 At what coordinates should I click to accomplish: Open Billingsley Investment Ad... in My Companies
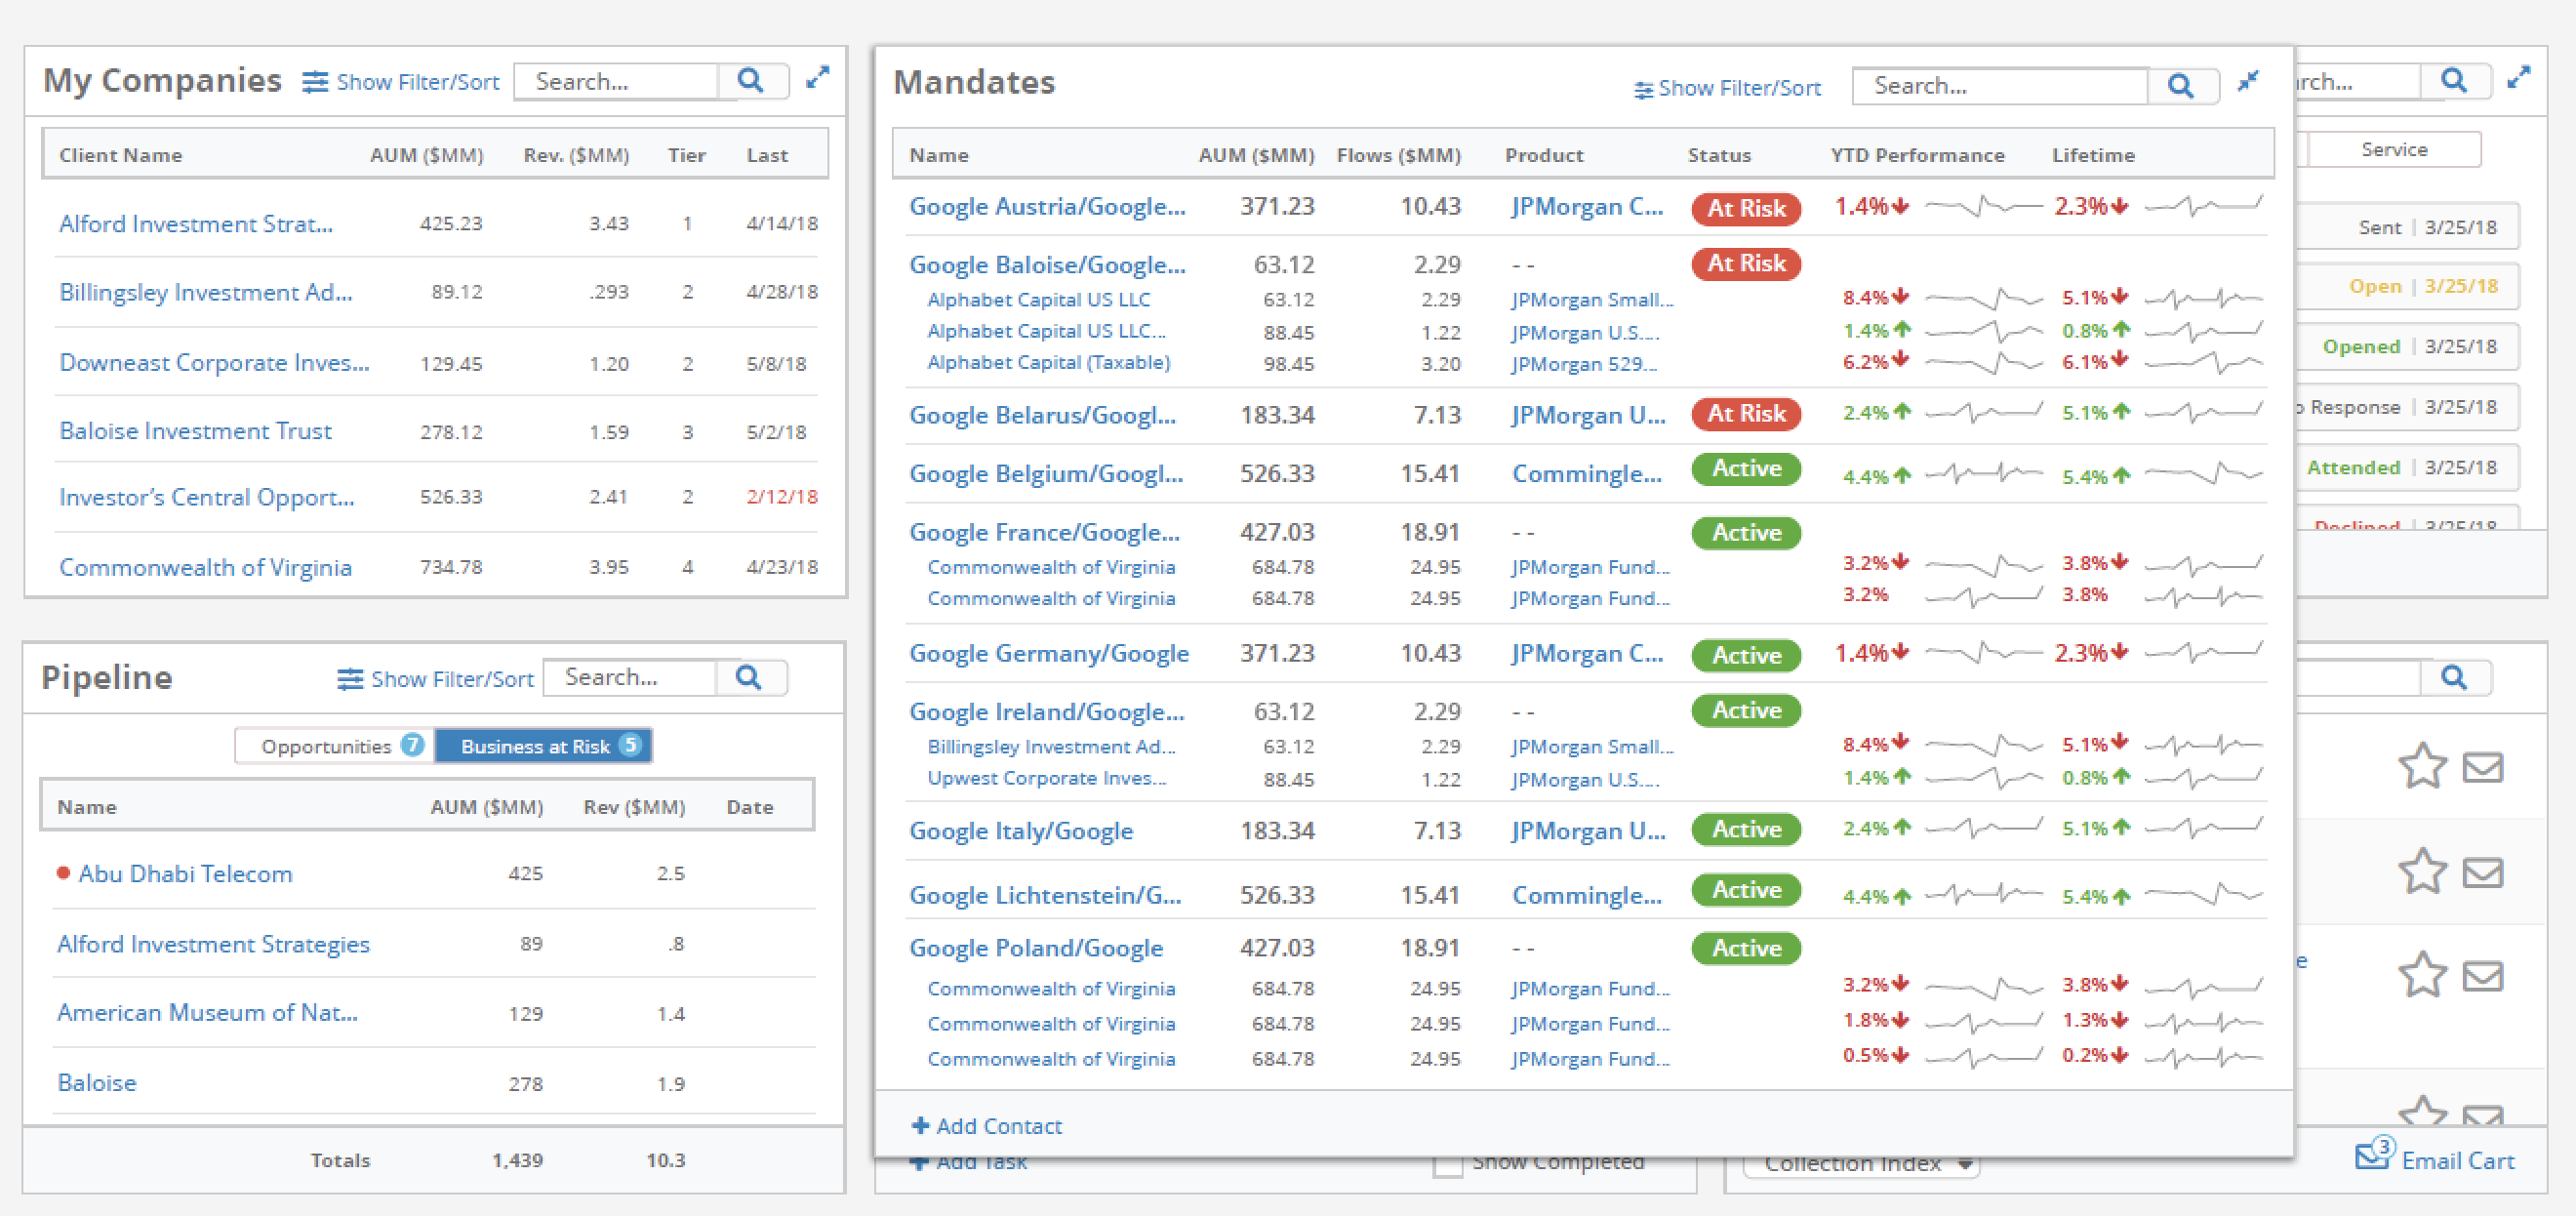(206, 293)
